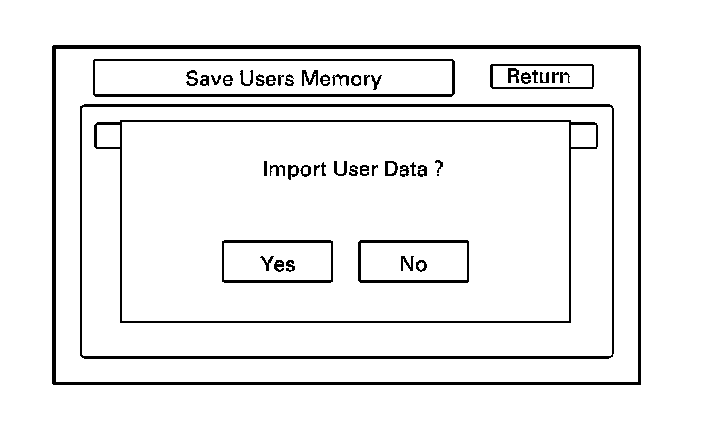
Task: Confirm the import with Yes
Action: coord(277,263)
